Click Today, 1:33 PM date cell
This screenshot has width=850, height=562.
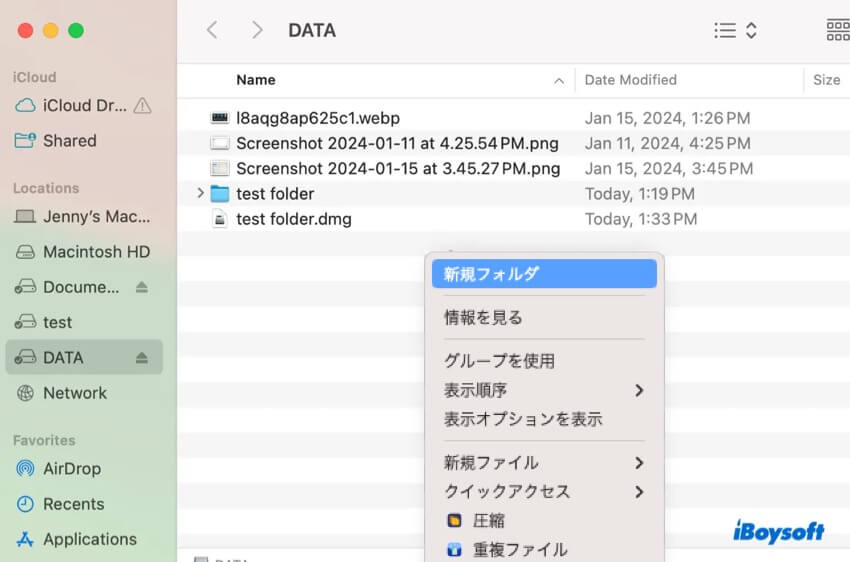click(641, 219)
